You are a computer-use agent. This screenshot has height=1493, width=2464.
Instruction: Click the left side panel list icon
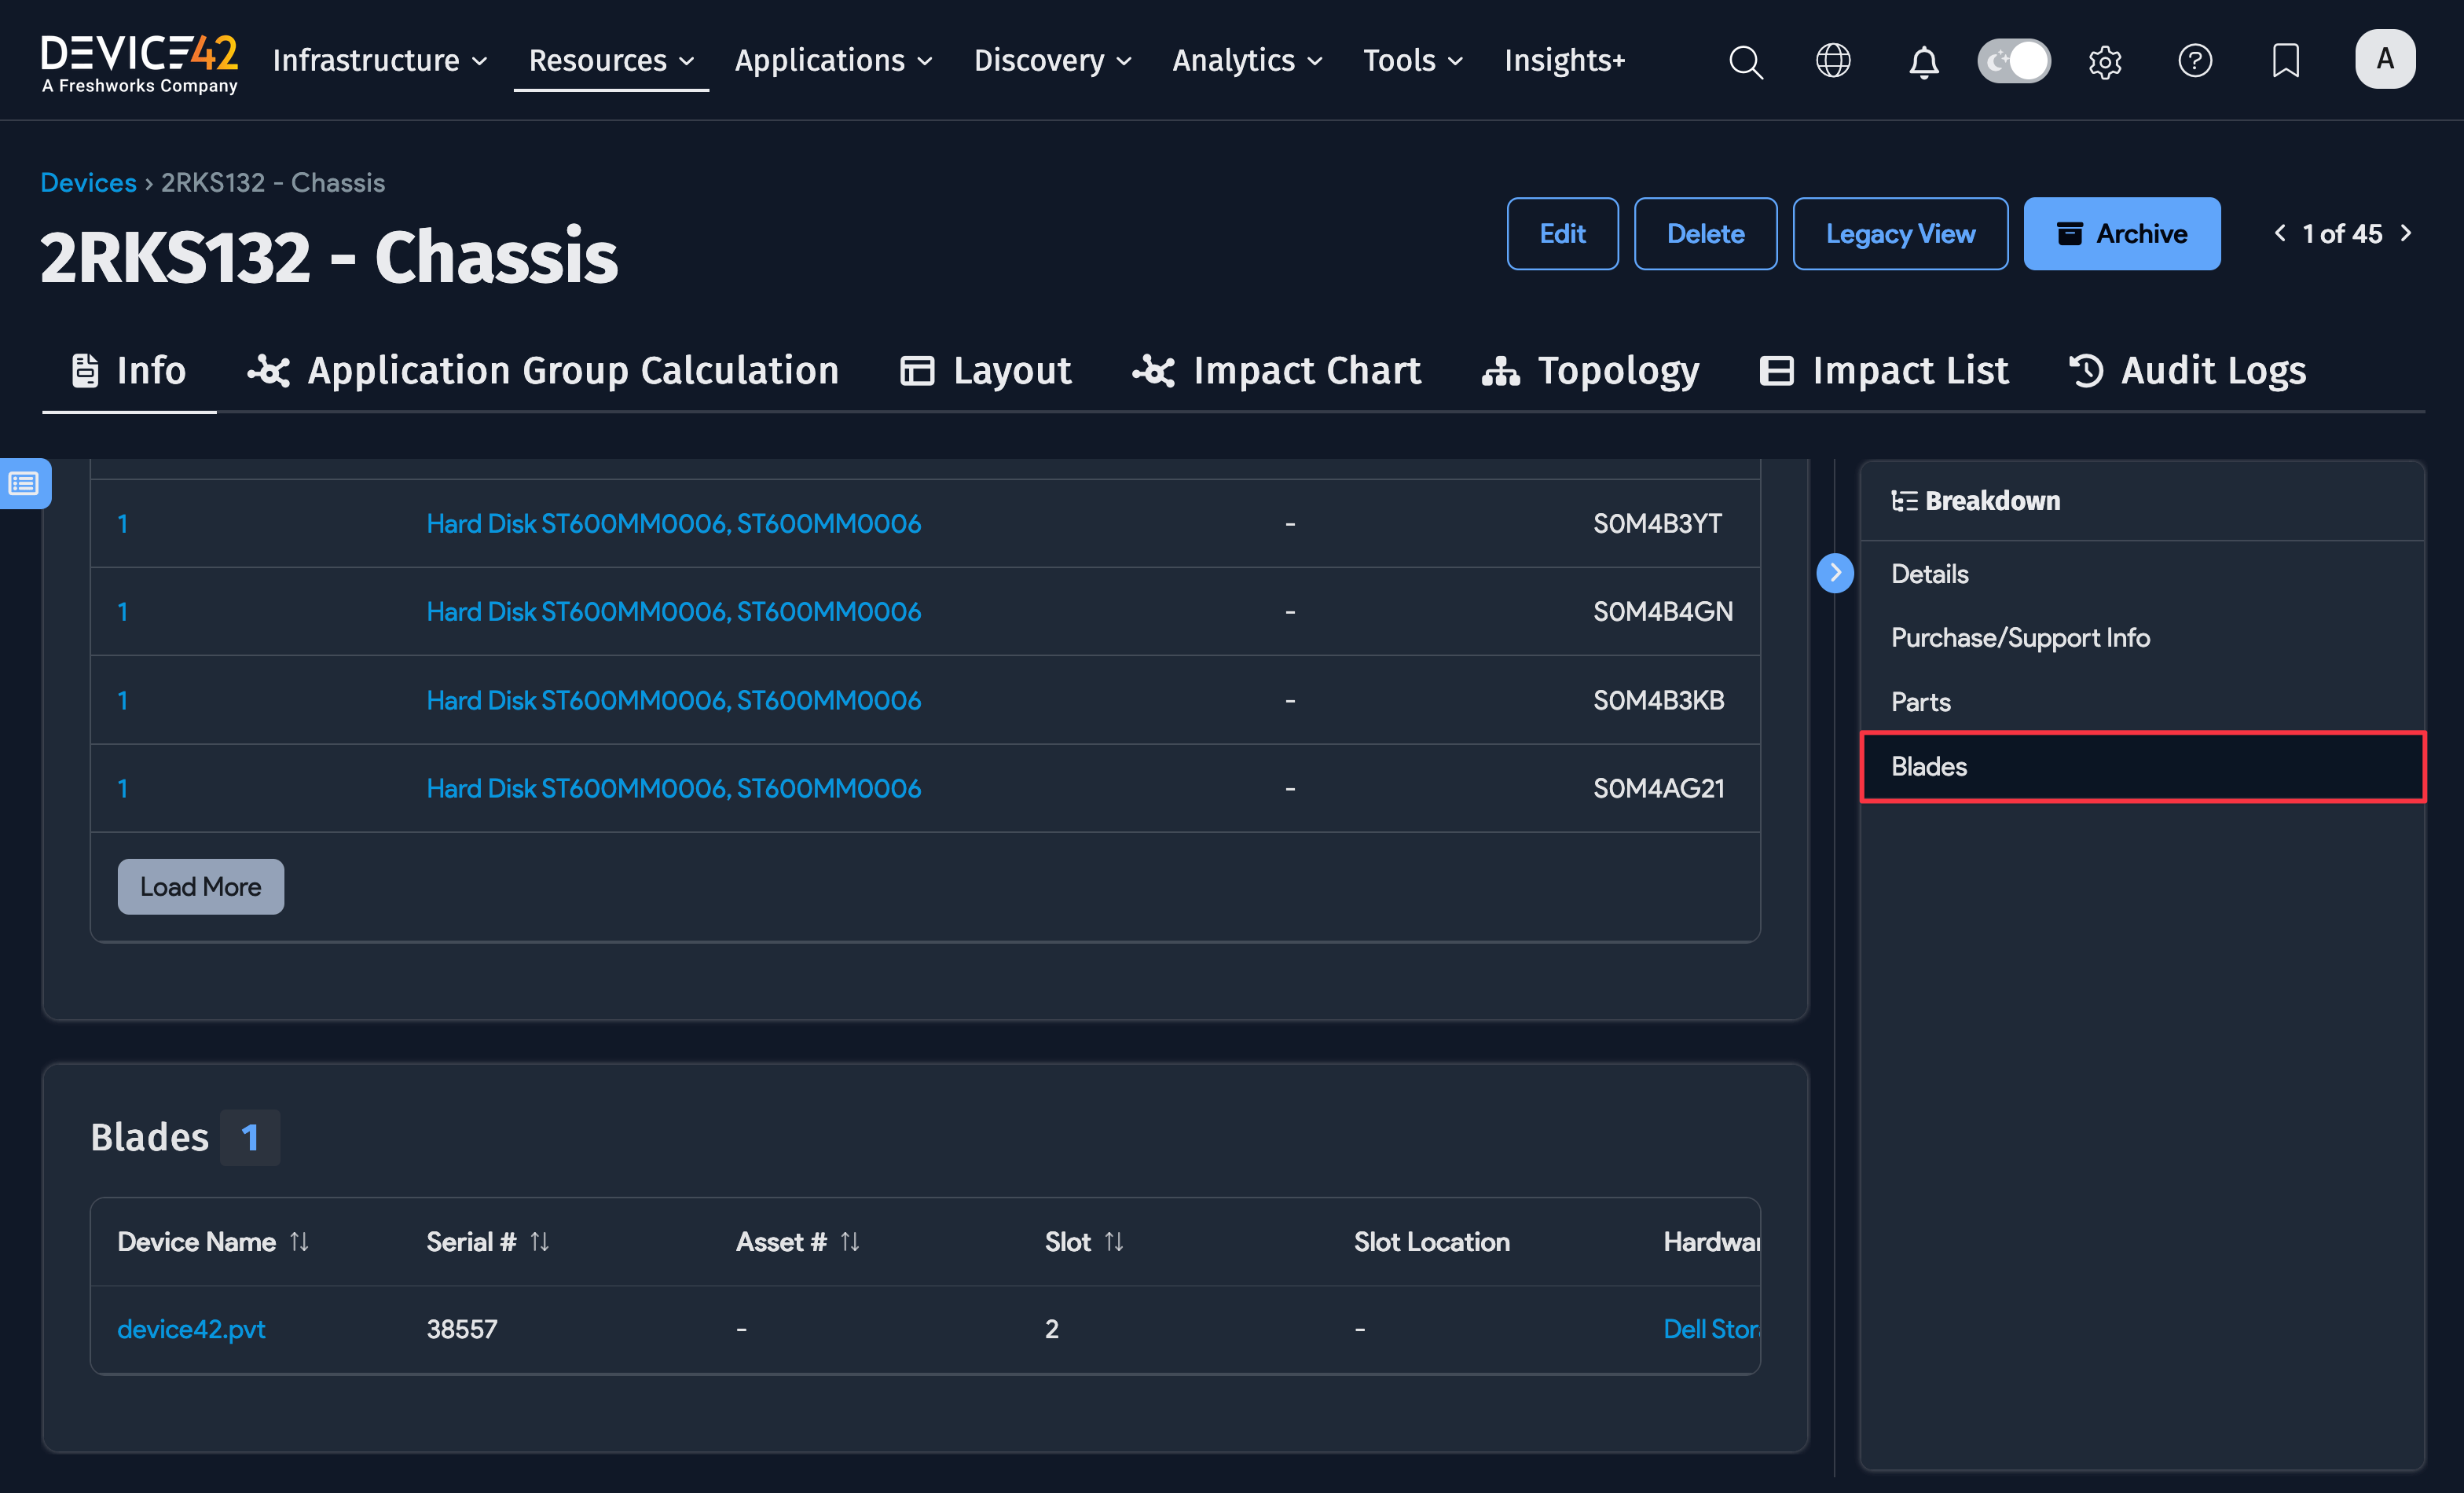pyautogui.click(x=24, y=484)
